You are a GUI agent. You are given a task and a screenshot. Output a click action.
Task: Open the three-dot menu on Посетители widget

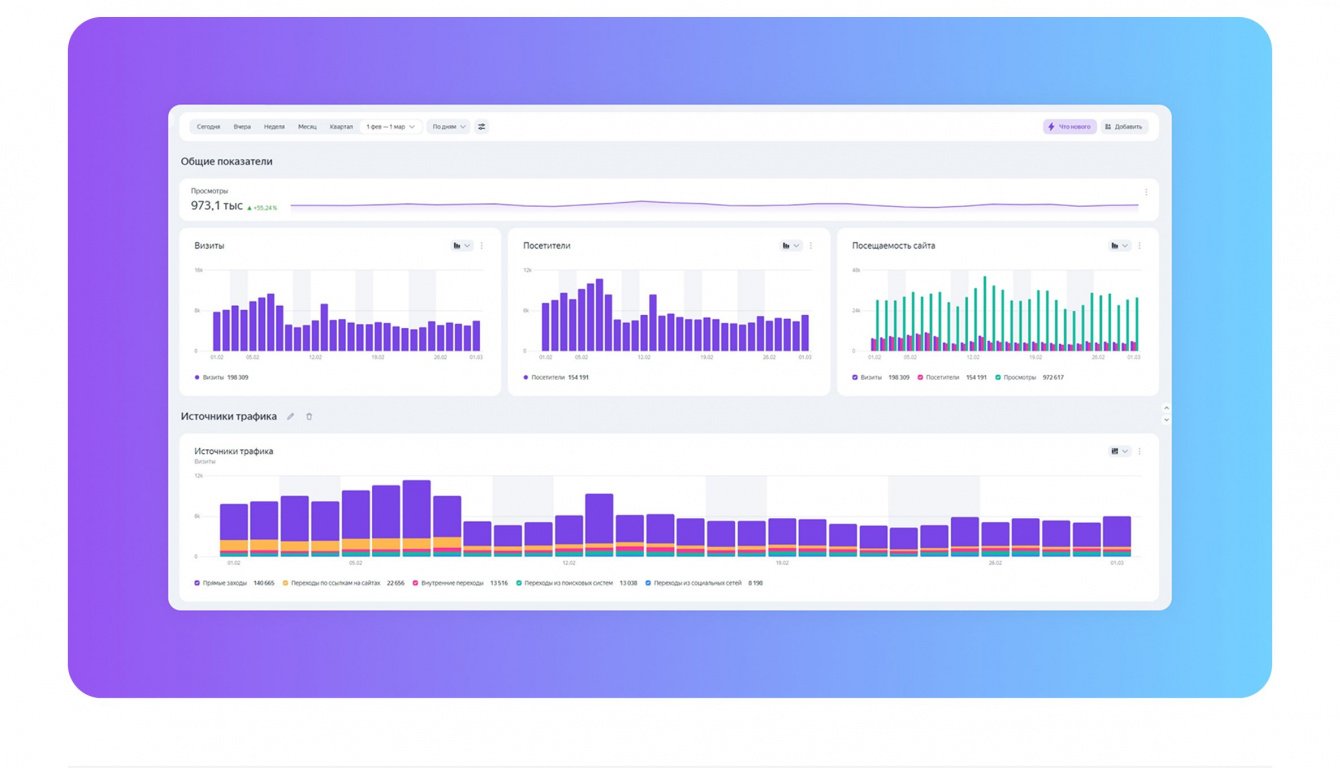coord(811,245)
